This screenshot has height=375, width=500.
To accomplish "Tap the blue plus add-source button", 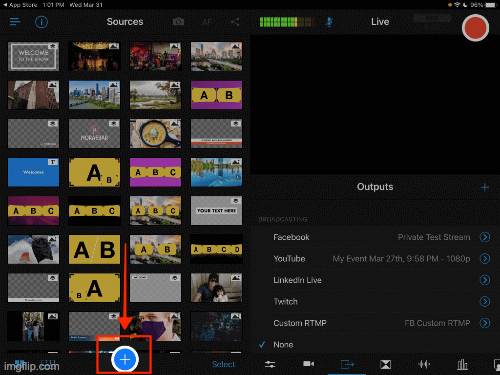I will pyautogui.click(x=125, y=359).
